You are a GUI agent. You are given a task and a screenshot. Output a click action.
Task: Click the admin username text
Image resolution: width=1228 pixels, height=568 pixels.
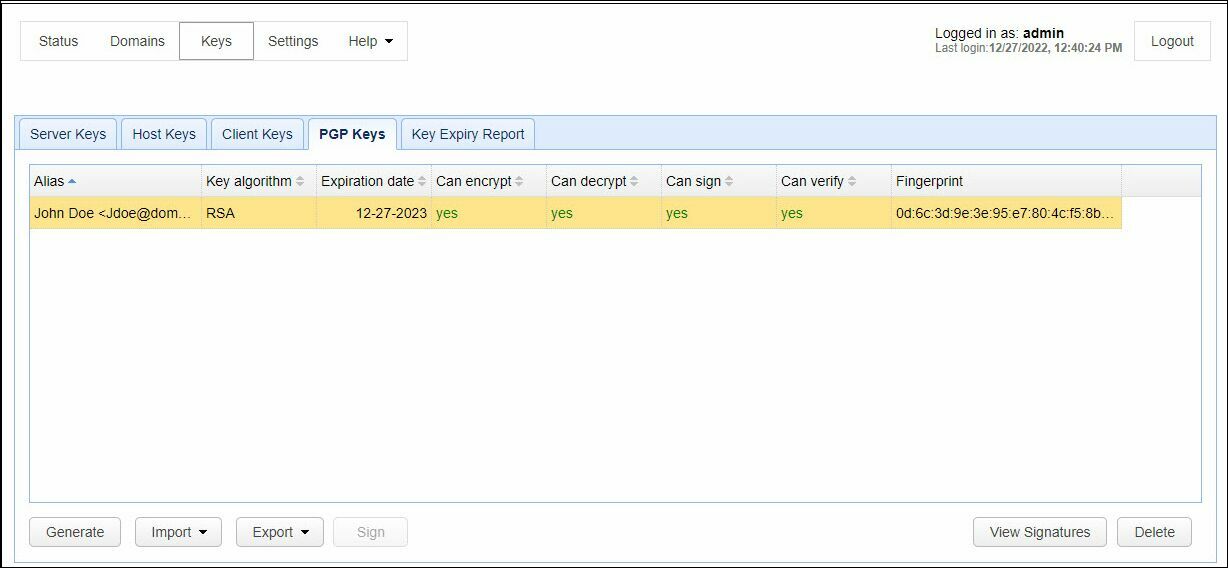pyautogui.click(x=1043, y=33)
